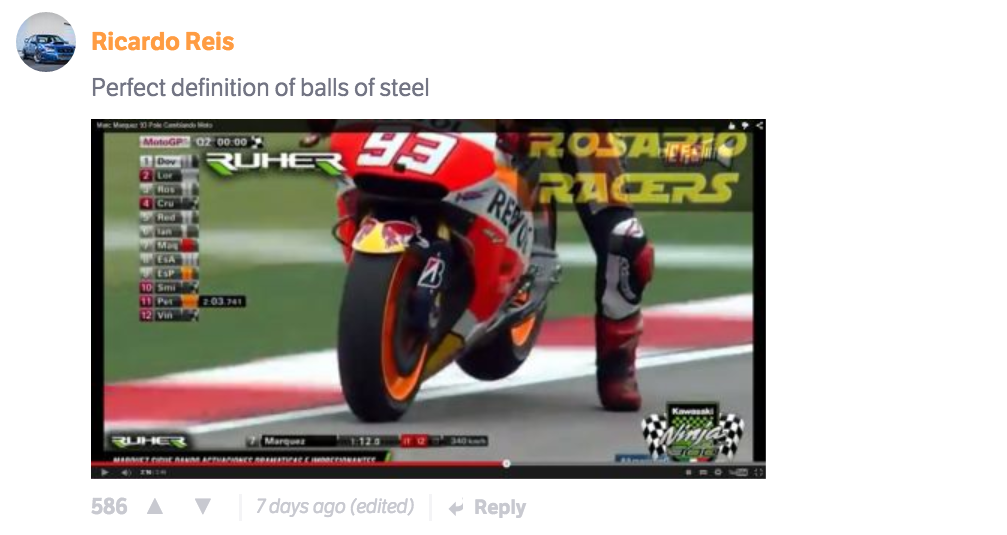Viewport: 1007px width, 535px height.
Task: Click the thumbs-down icon in video header
Action: coord(745,126)
